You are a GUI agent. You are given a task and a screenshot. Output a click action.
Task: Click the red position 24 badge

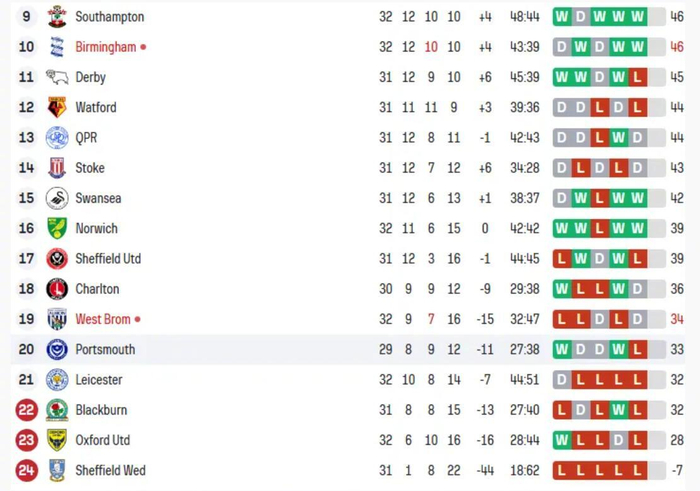click(x=27, y=471)
